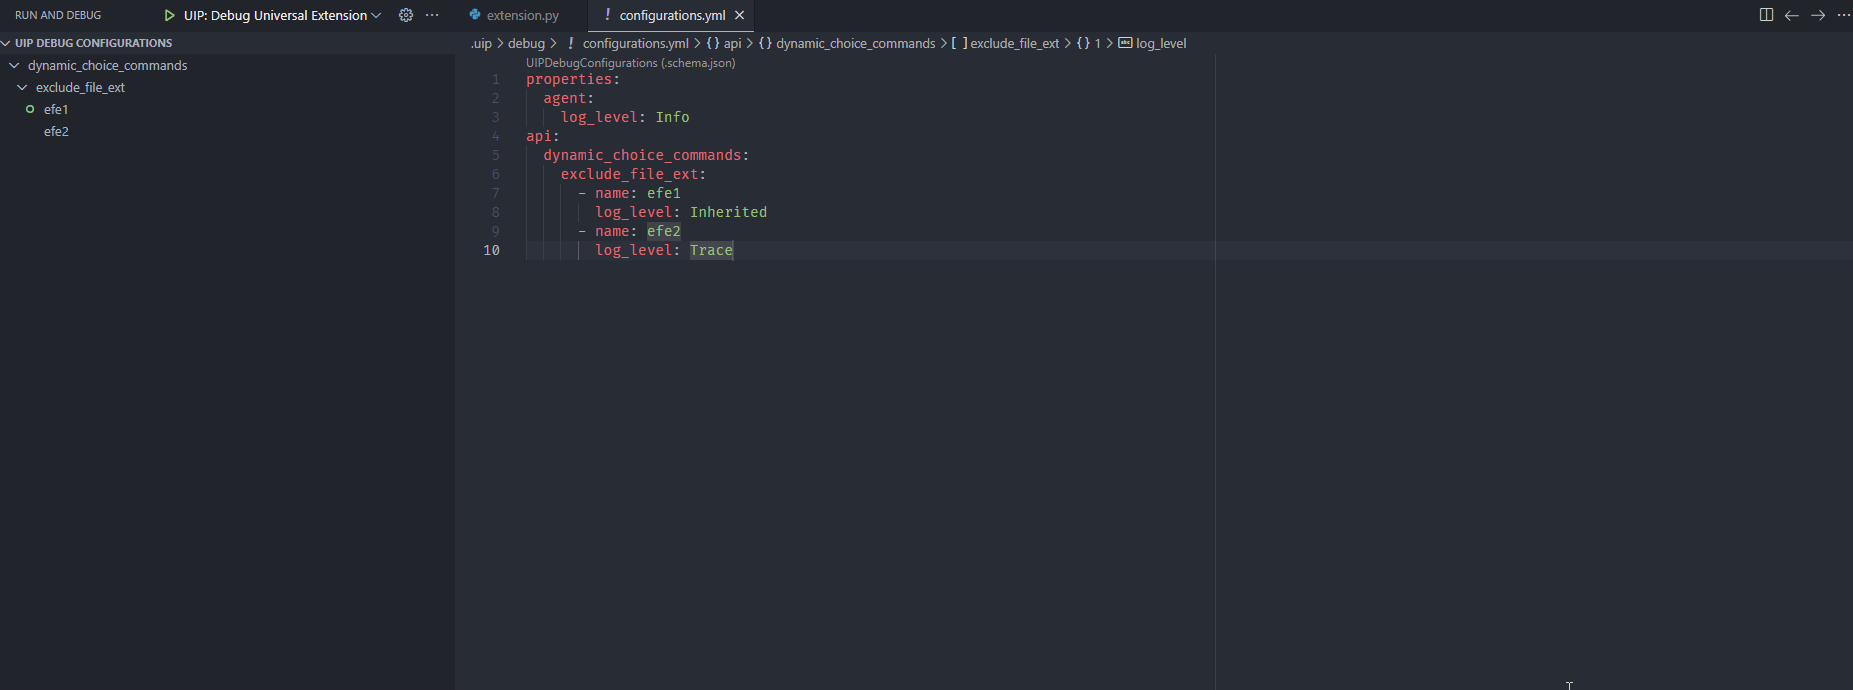Collapse the dynamic_choice_commands tree node

[x=15, y=65]
